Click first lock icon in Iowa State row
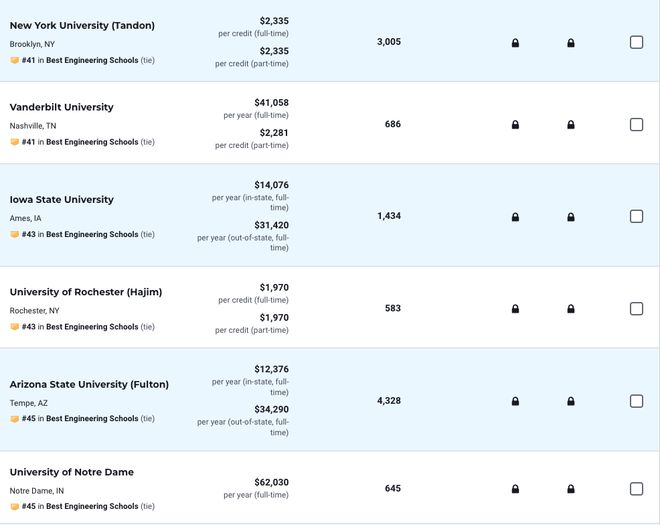The image size is (660, 525). (515, 217)
